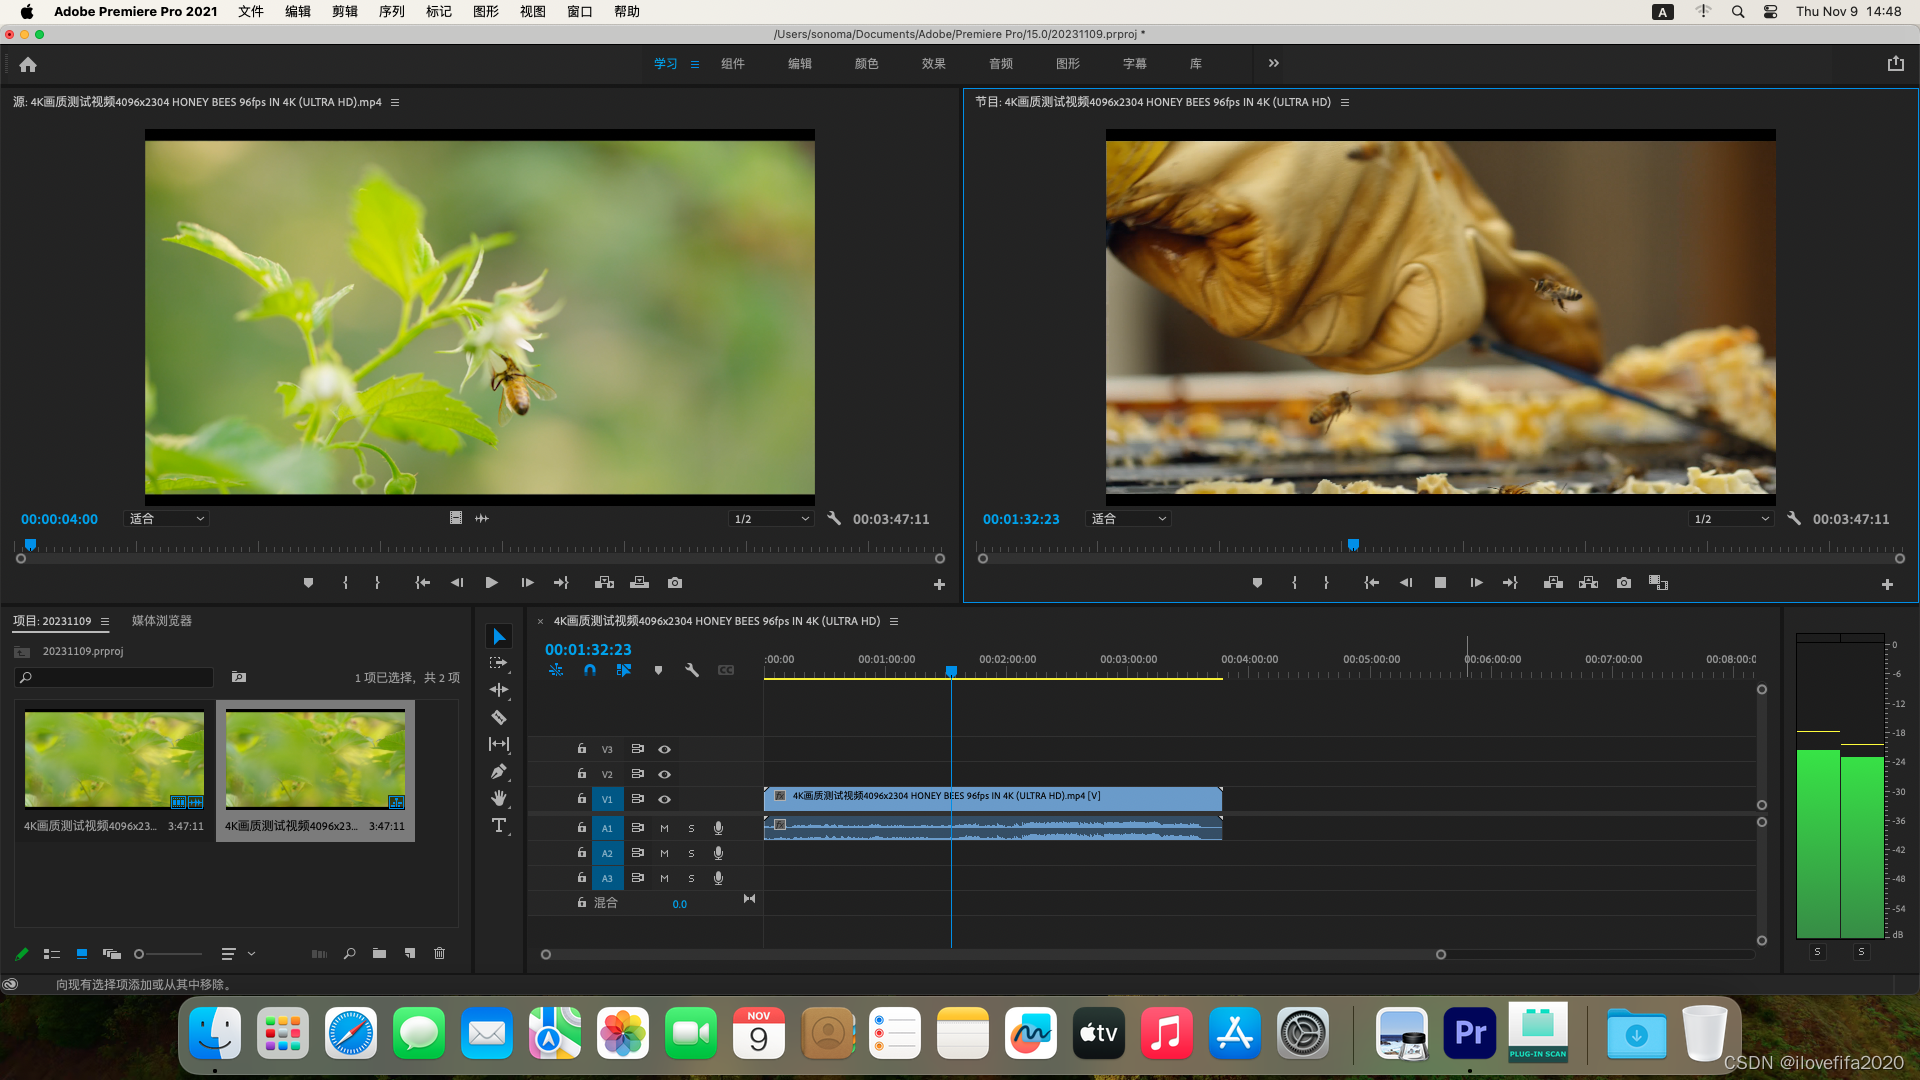
Task: Mute audio track A1
Action: pos(664,828)
